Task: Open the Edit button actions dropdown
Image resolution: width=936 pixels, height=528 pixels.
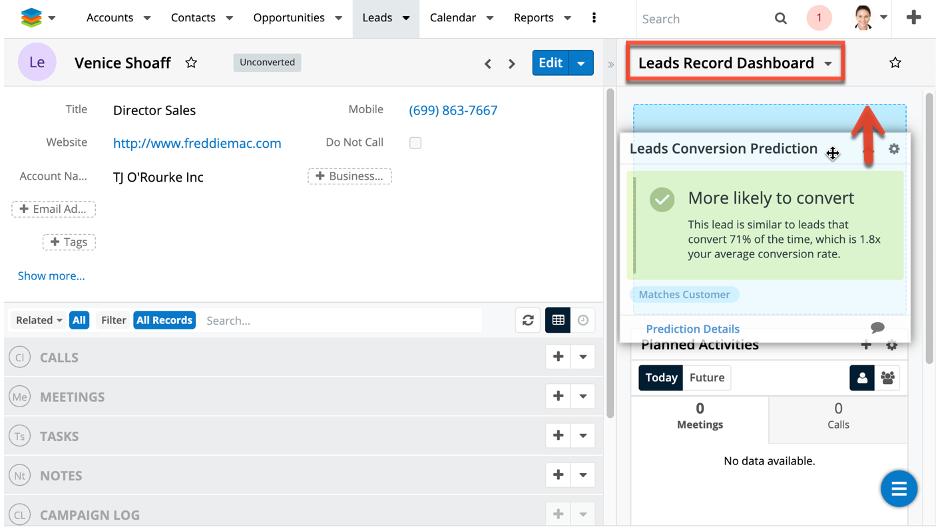Action: point(581,63)
